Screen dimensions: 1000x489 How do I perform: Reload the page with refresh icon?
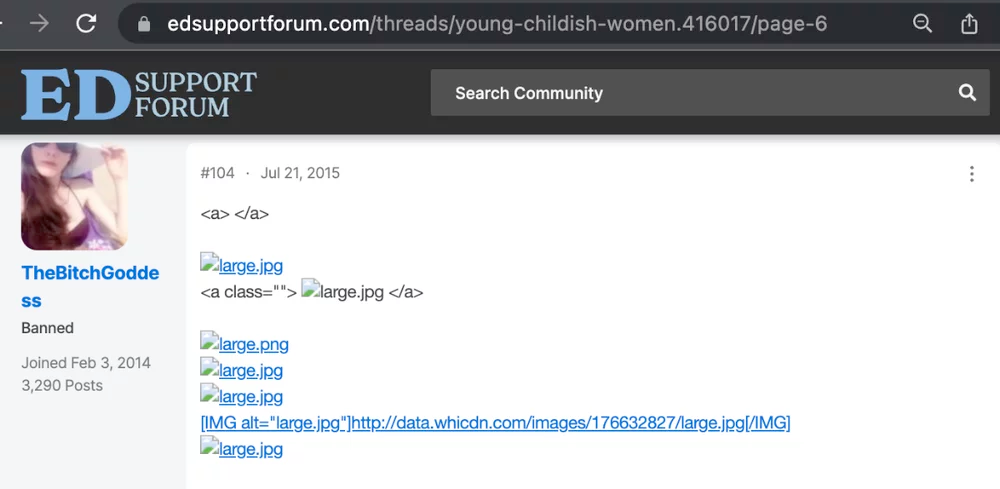point(86,24)
